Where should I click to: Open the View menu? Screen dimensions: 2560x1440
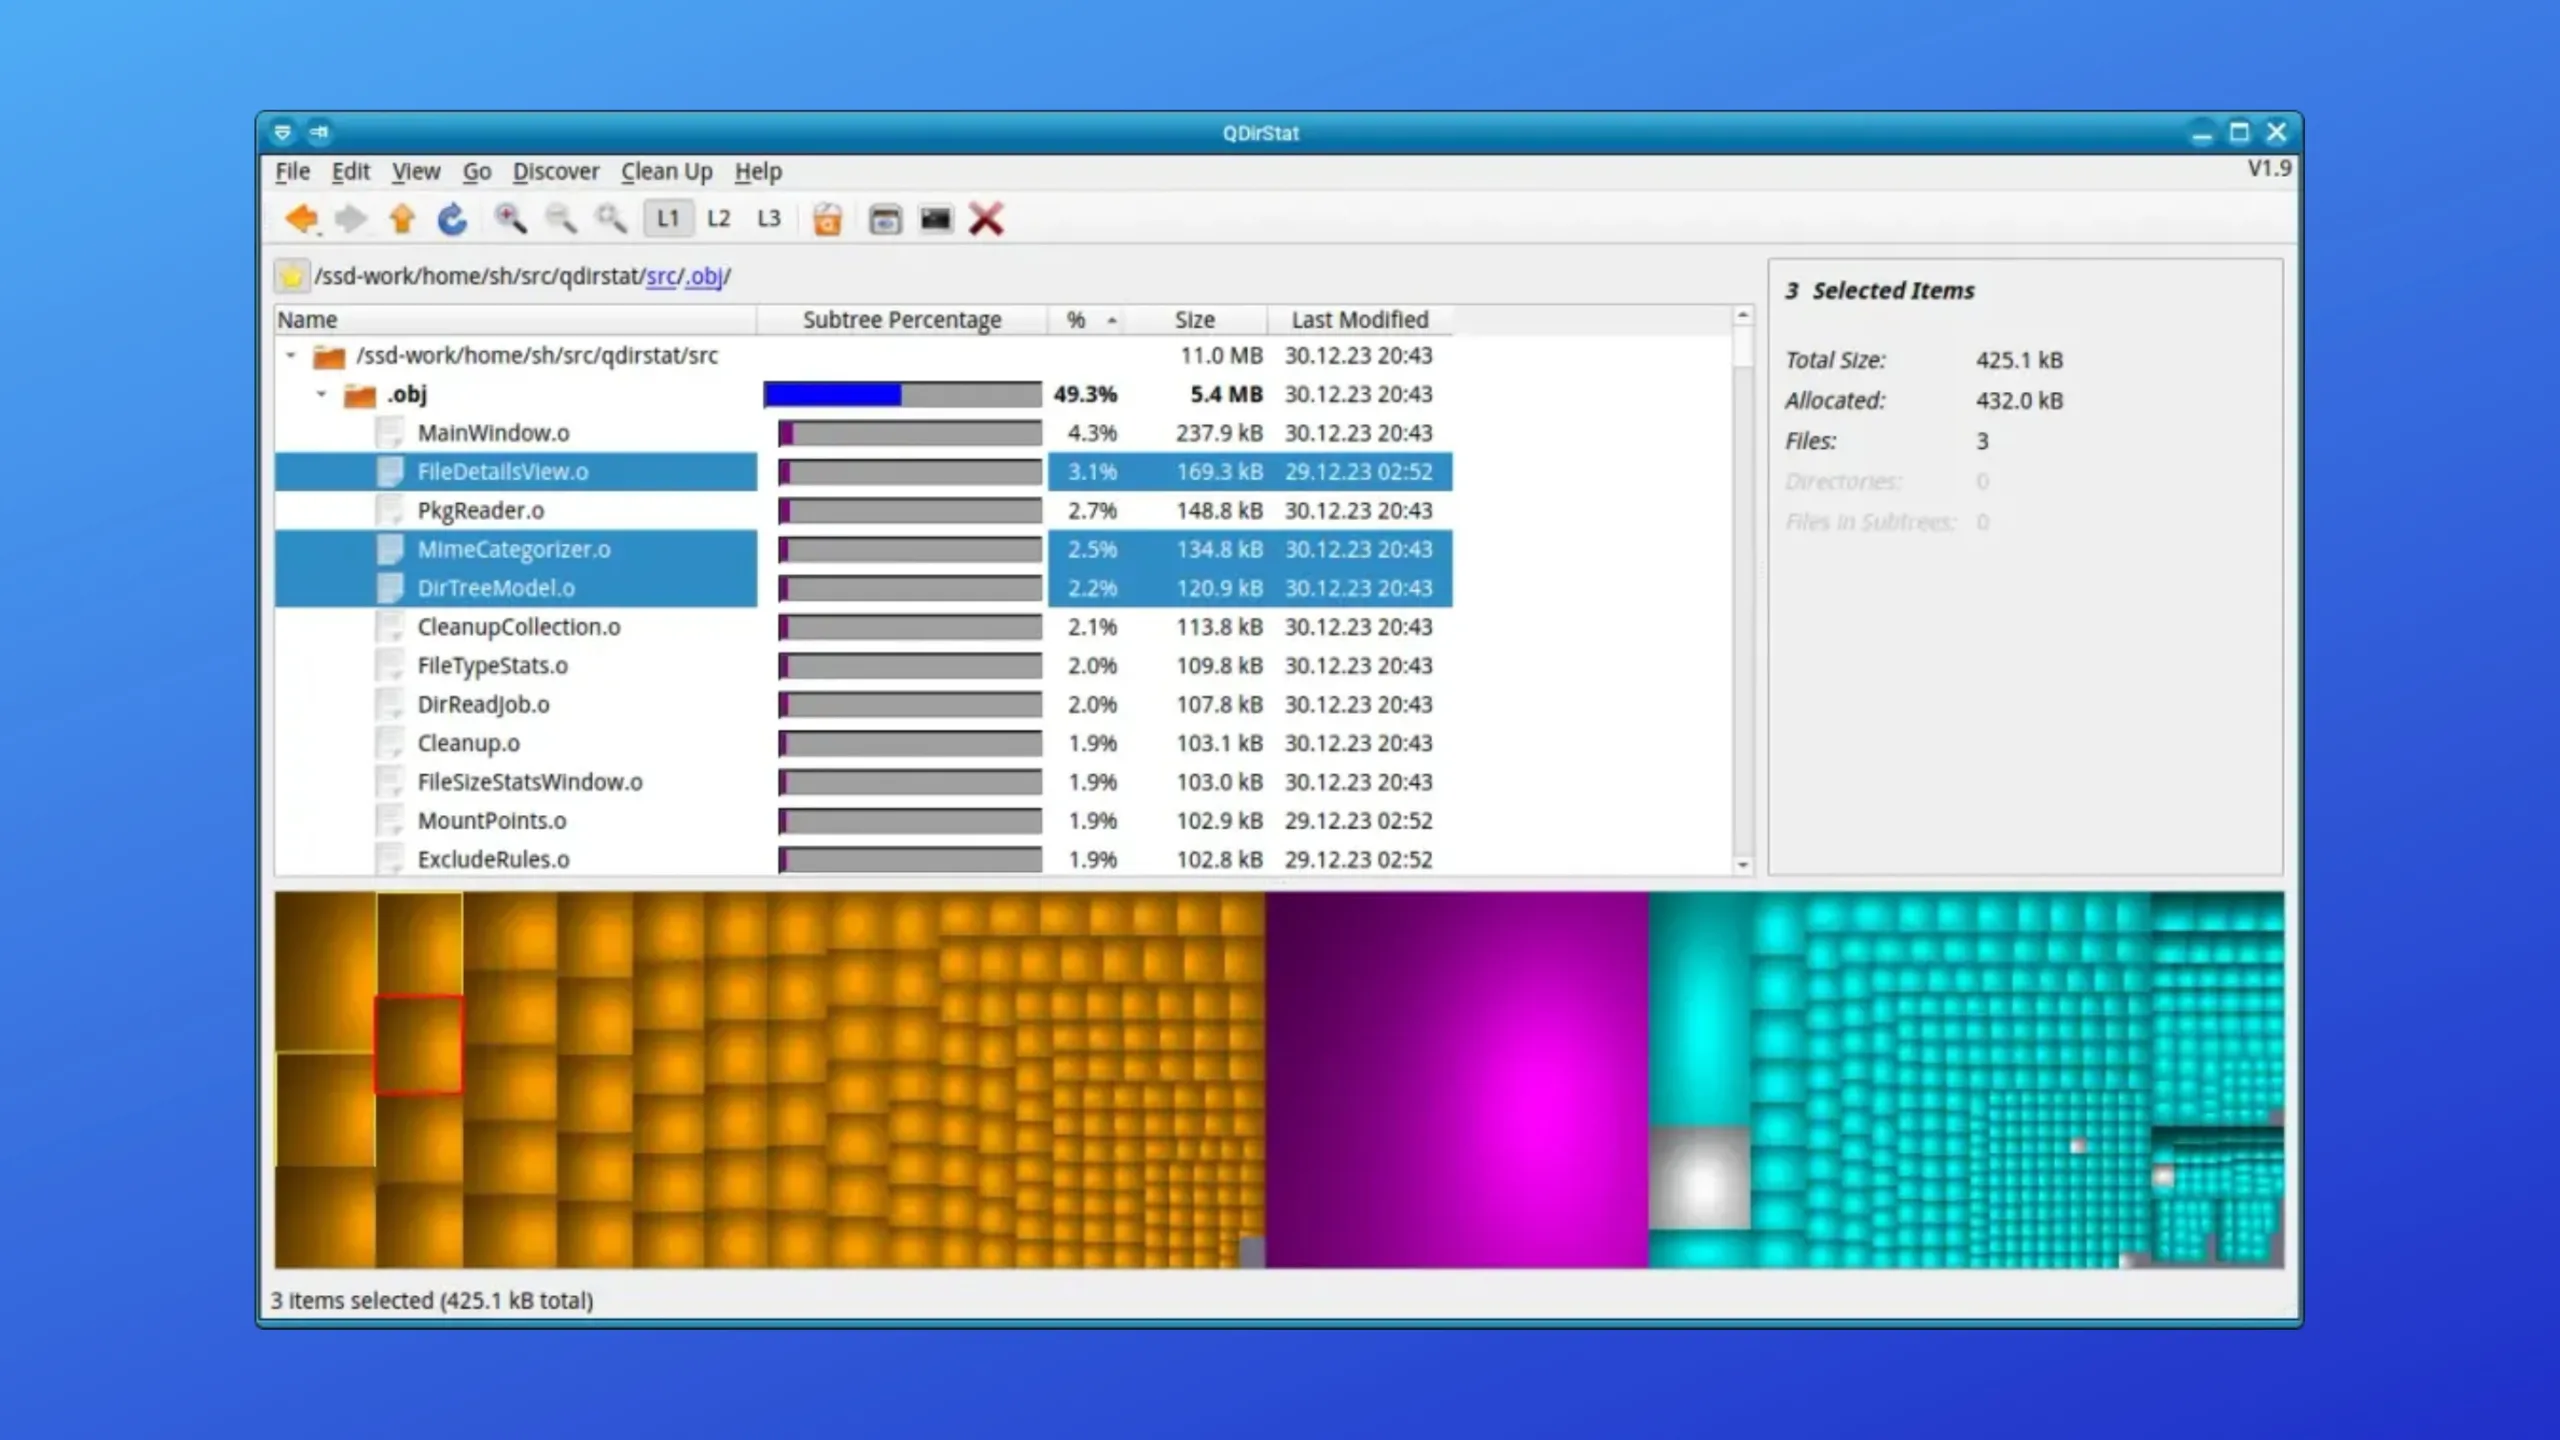[x=415, y=171]
